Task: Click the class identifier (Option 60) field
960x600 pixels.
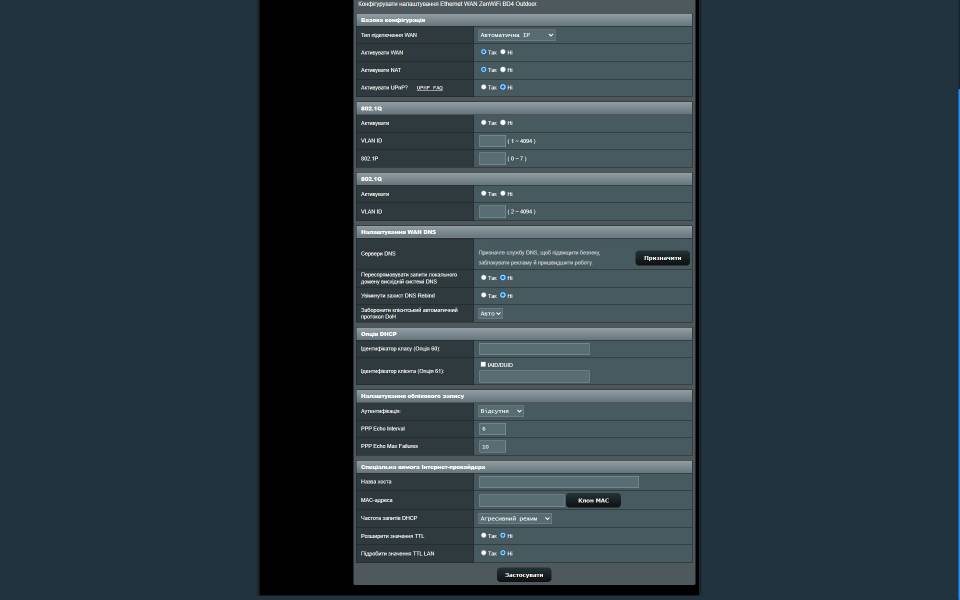Action: pyautogui.click(x=534, y=349)
